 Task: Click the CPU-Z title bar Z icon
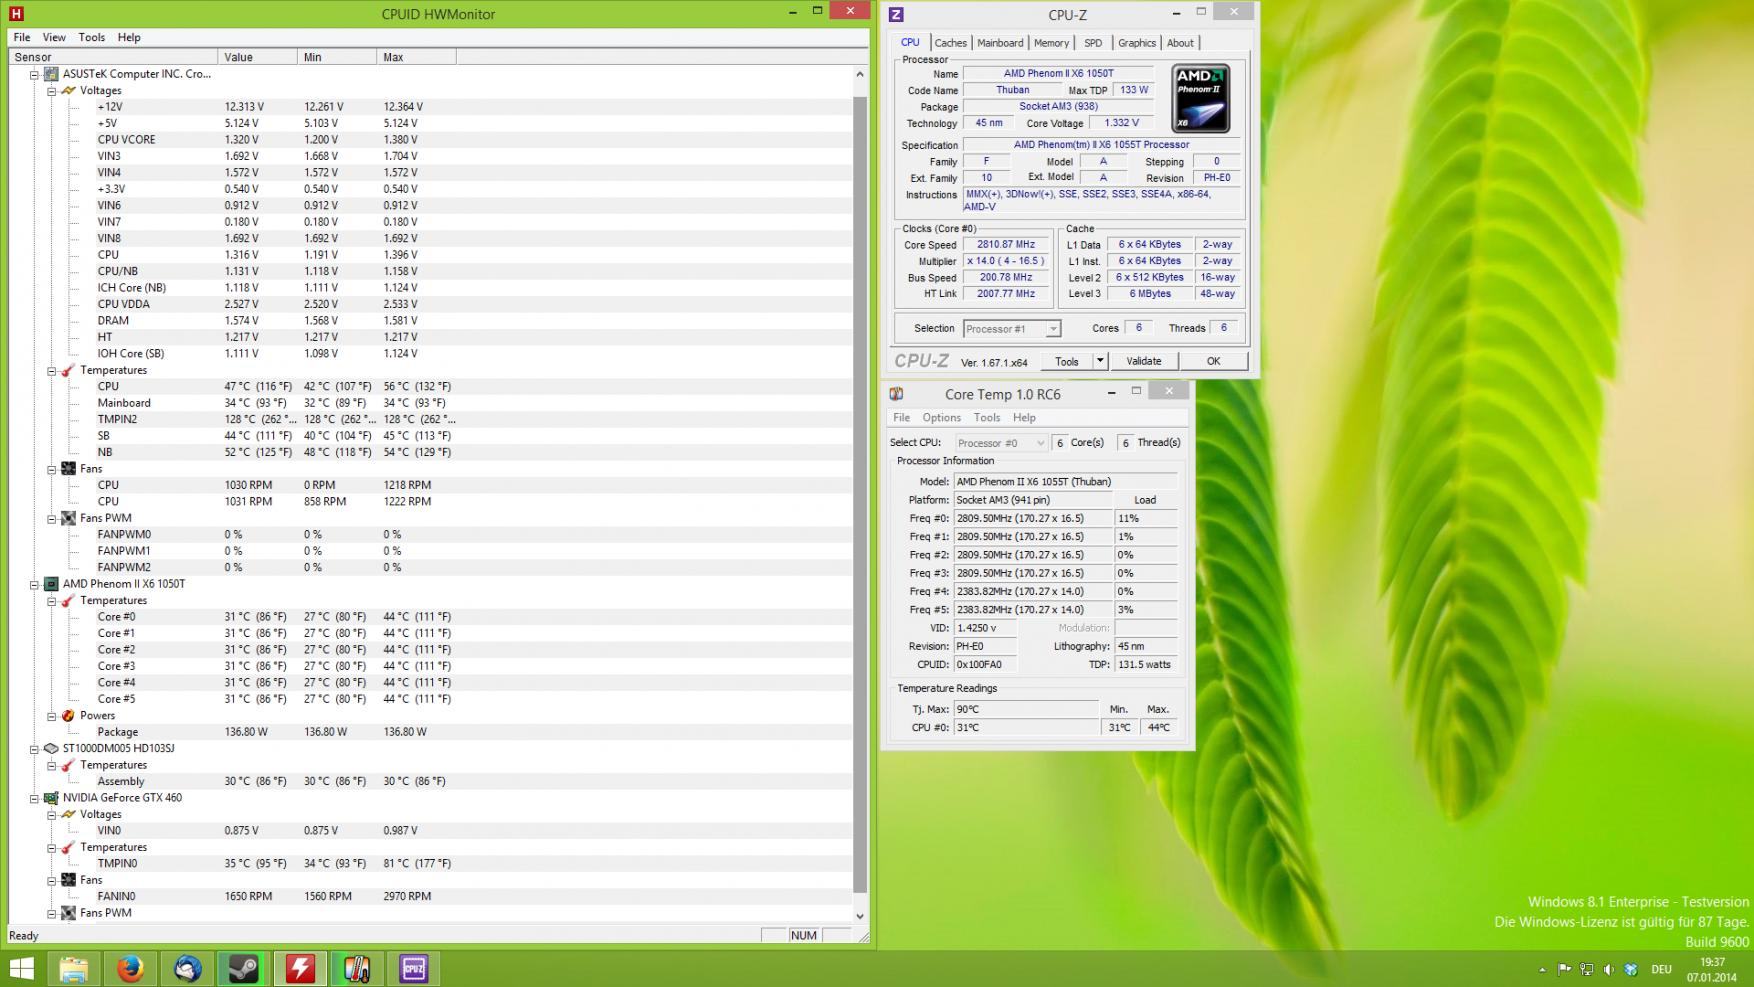pyautogui.click(x=896, y=14)
